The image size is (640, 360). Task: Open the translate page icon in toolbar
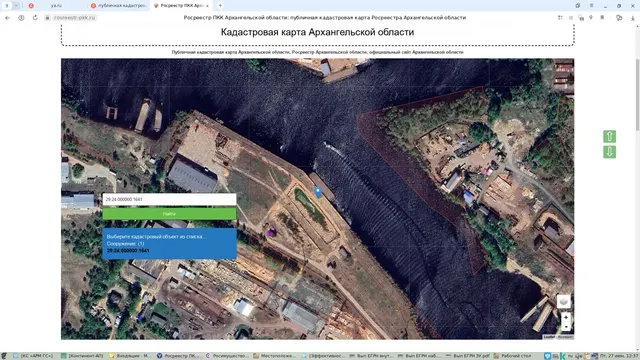coord(619,18)
